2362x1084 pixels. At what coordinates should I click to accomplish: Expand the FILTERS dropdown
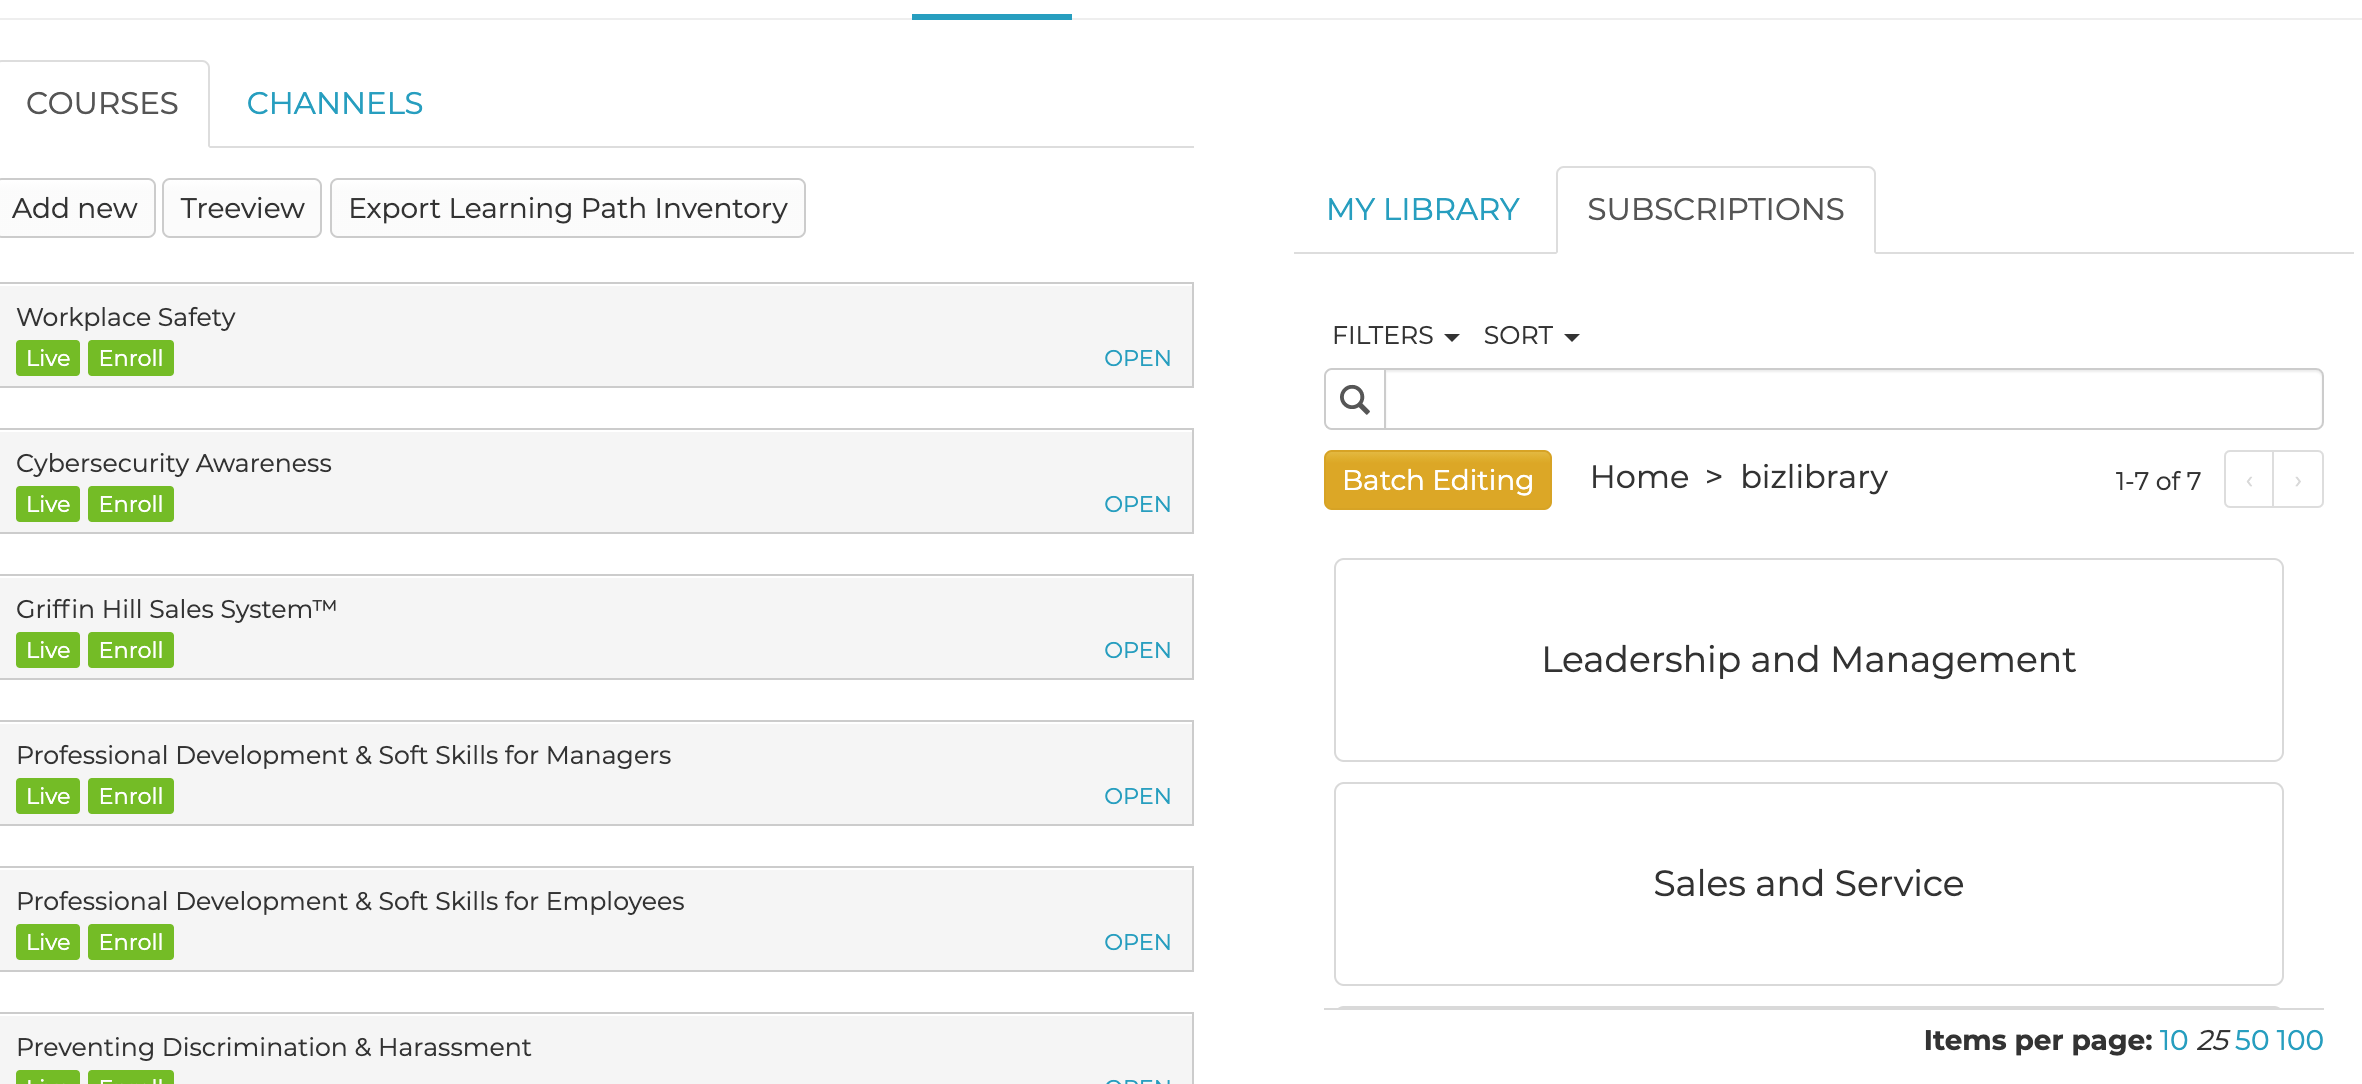tap(1395, 336)
